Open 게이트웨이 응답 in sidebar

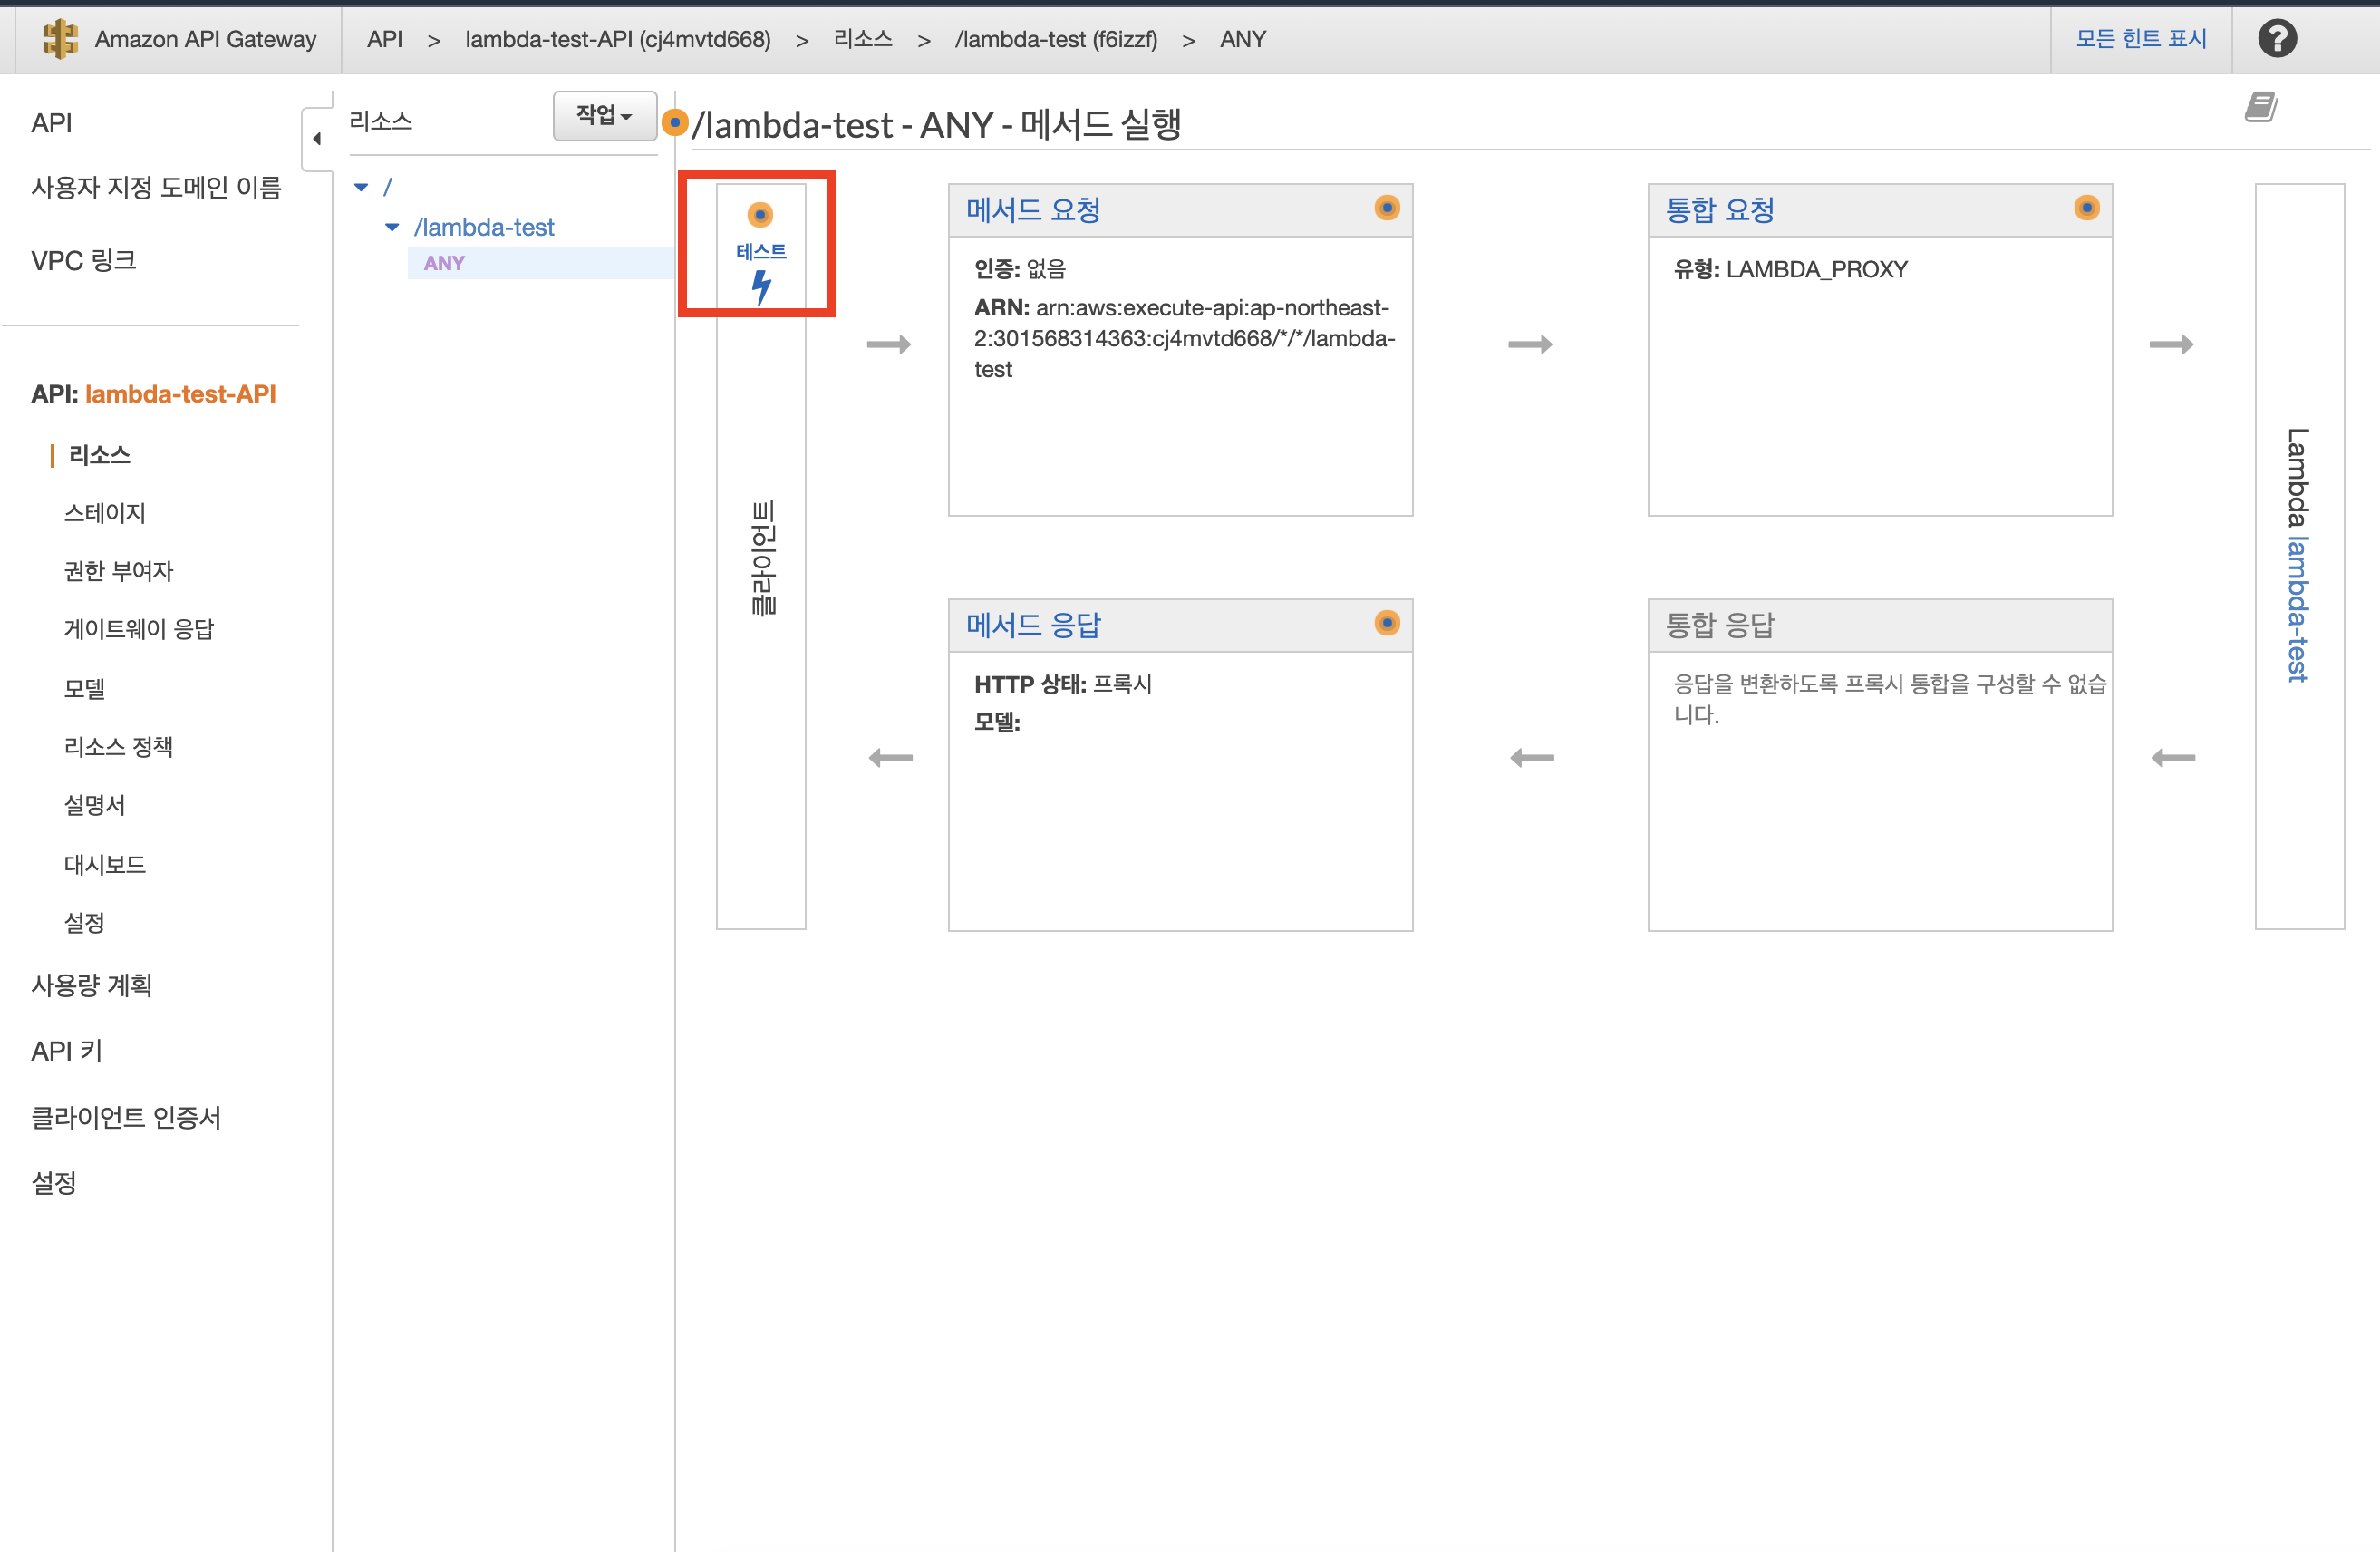[x=139, y=629]
